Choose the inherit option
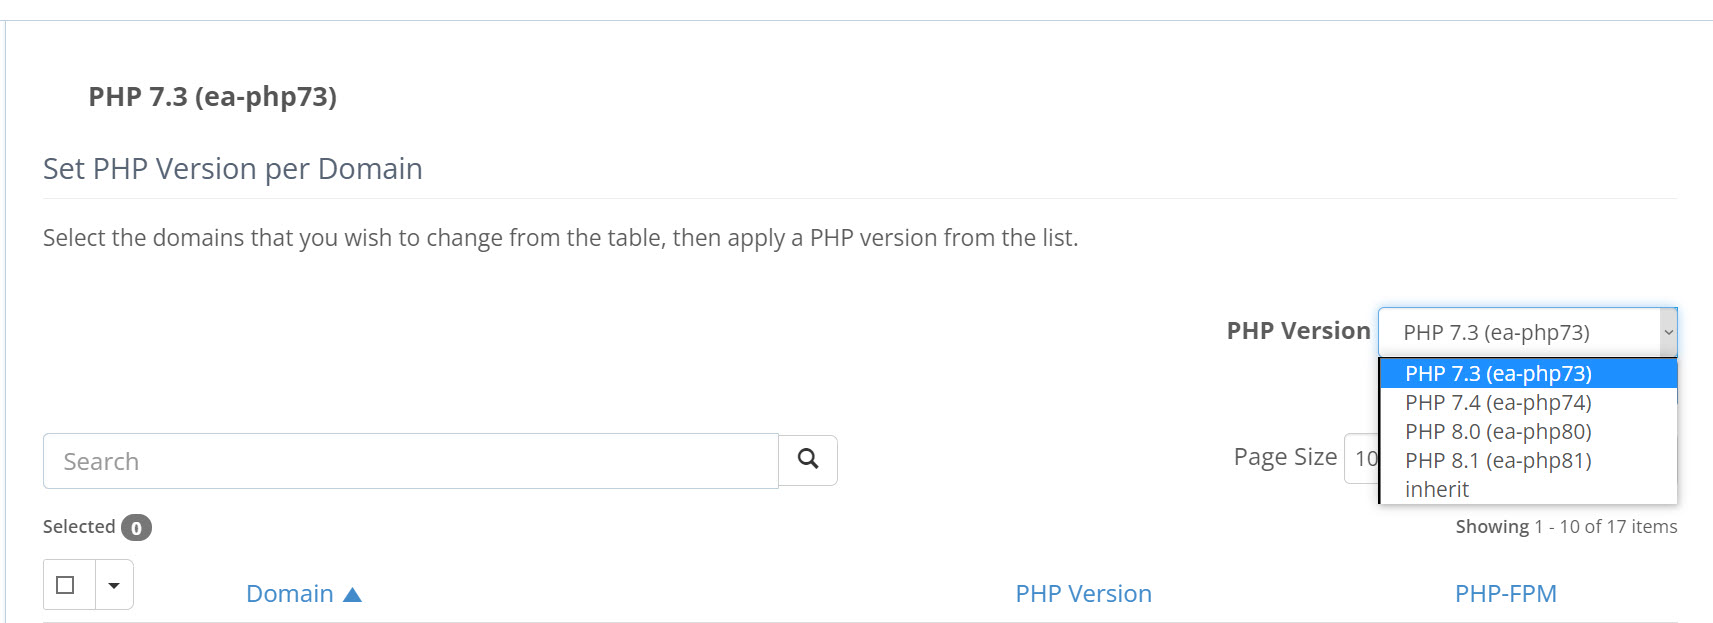The image size is (1713, 623). click(x=1436, y=489)
